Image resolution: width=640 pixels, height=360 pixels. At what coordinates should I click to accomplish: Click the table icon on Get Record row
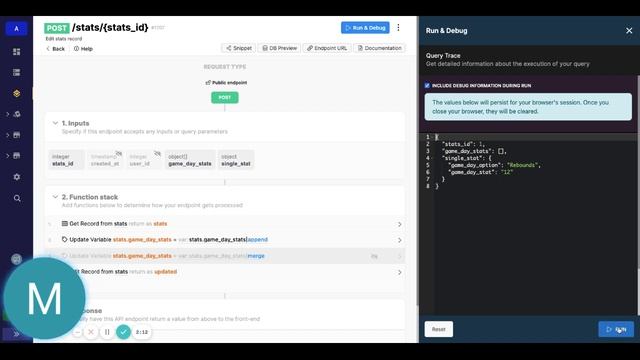64,224
